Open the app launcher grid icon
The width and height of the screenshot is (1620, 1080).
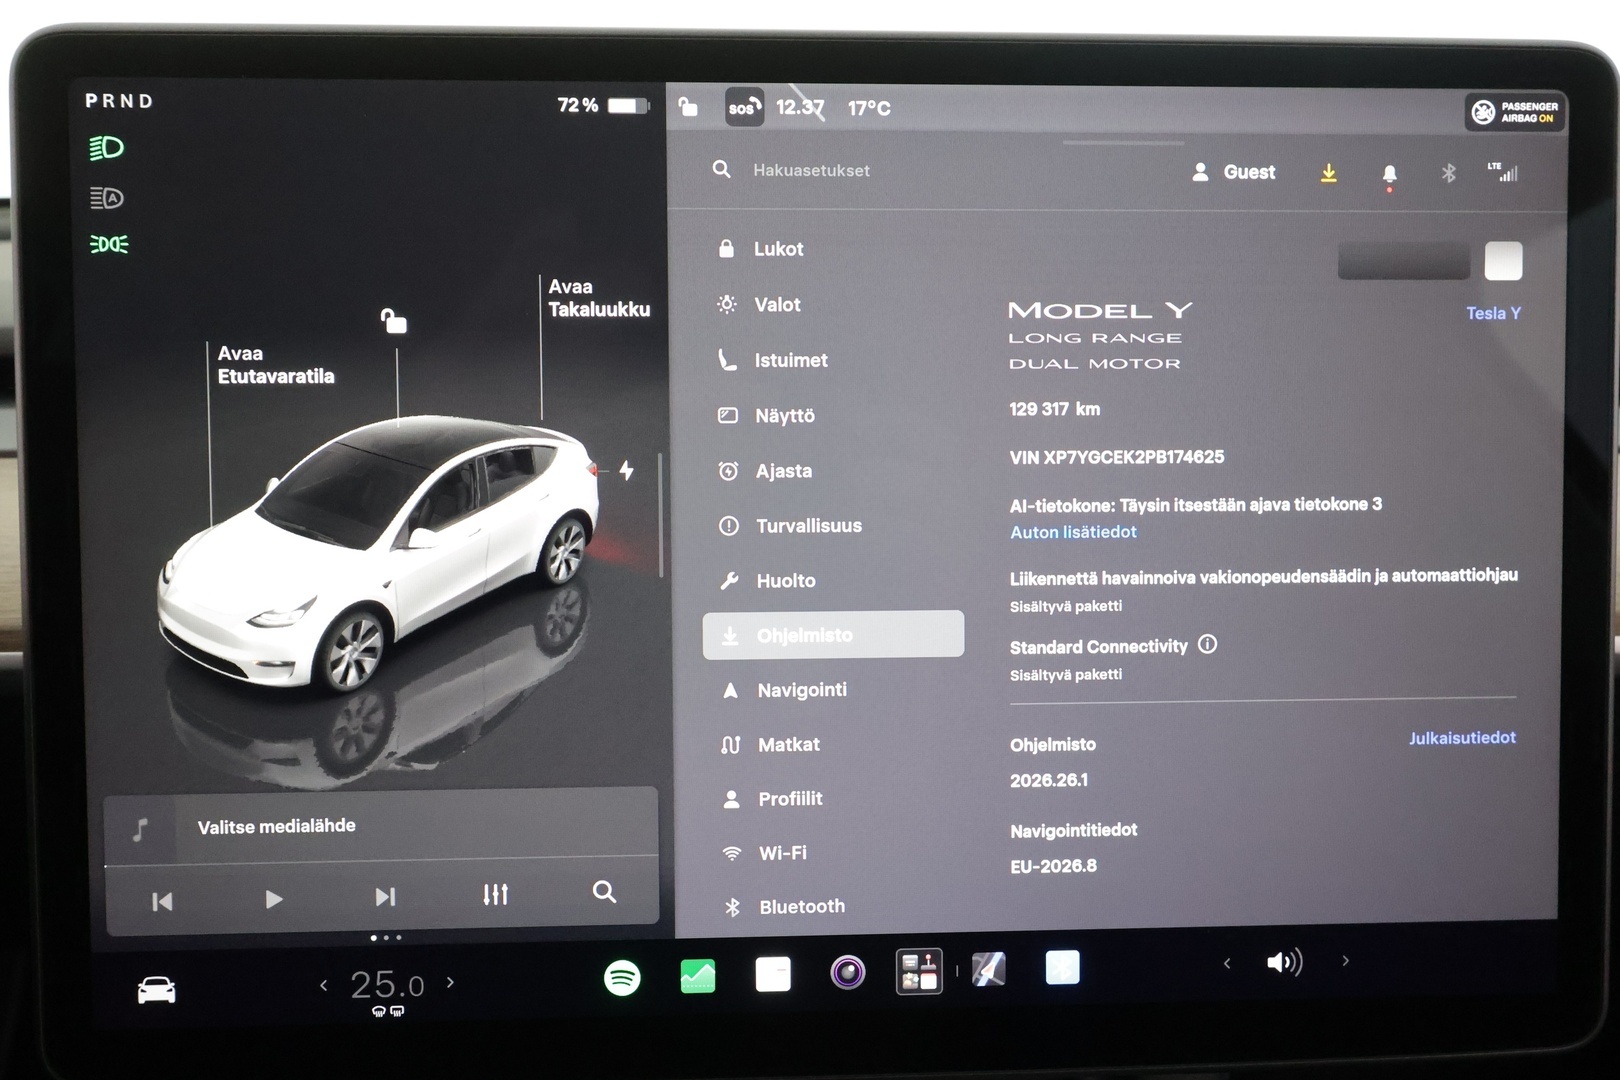tap(919, 971)
